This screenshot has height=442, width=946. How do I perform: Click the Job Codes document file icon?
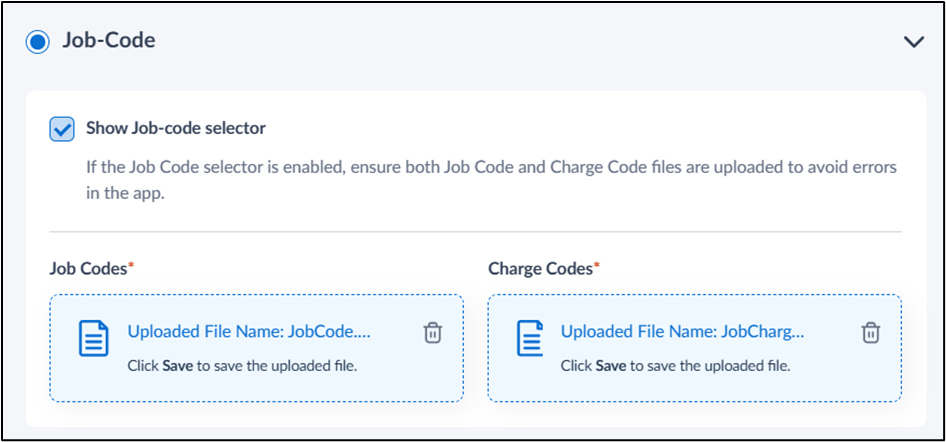tap(94, 338)
